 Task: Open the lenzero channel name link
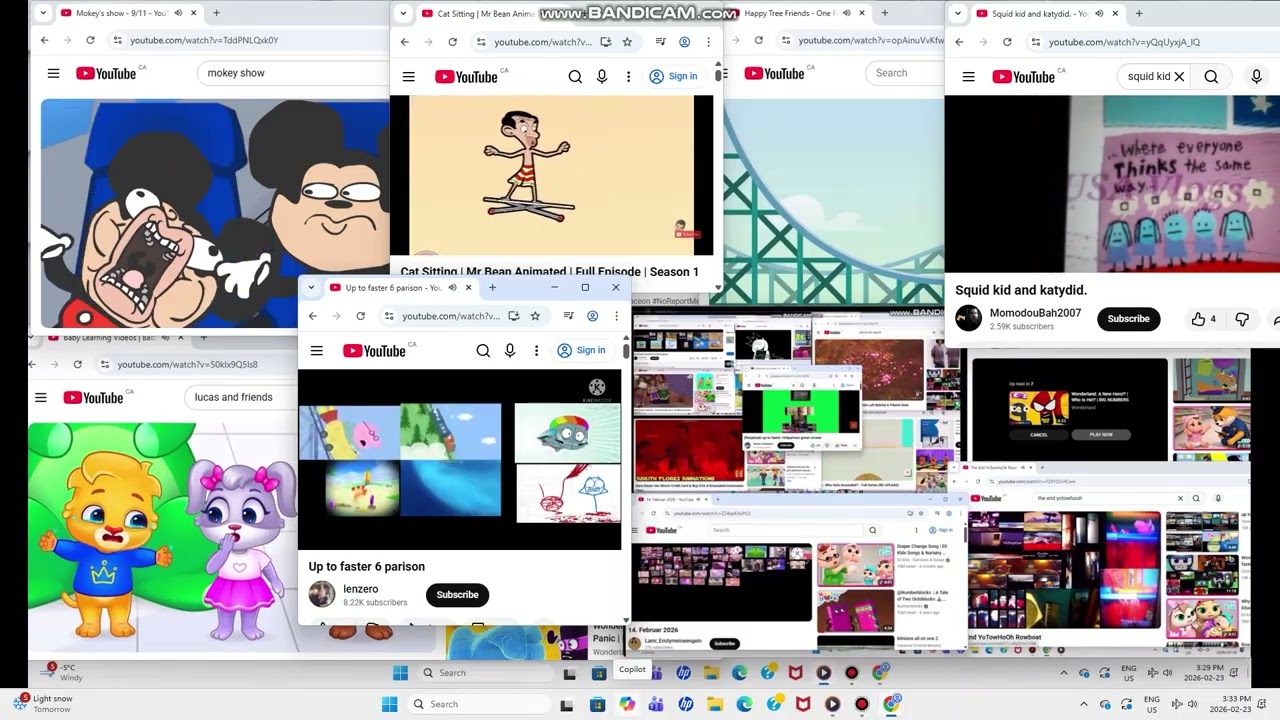[x=361, y=589]
